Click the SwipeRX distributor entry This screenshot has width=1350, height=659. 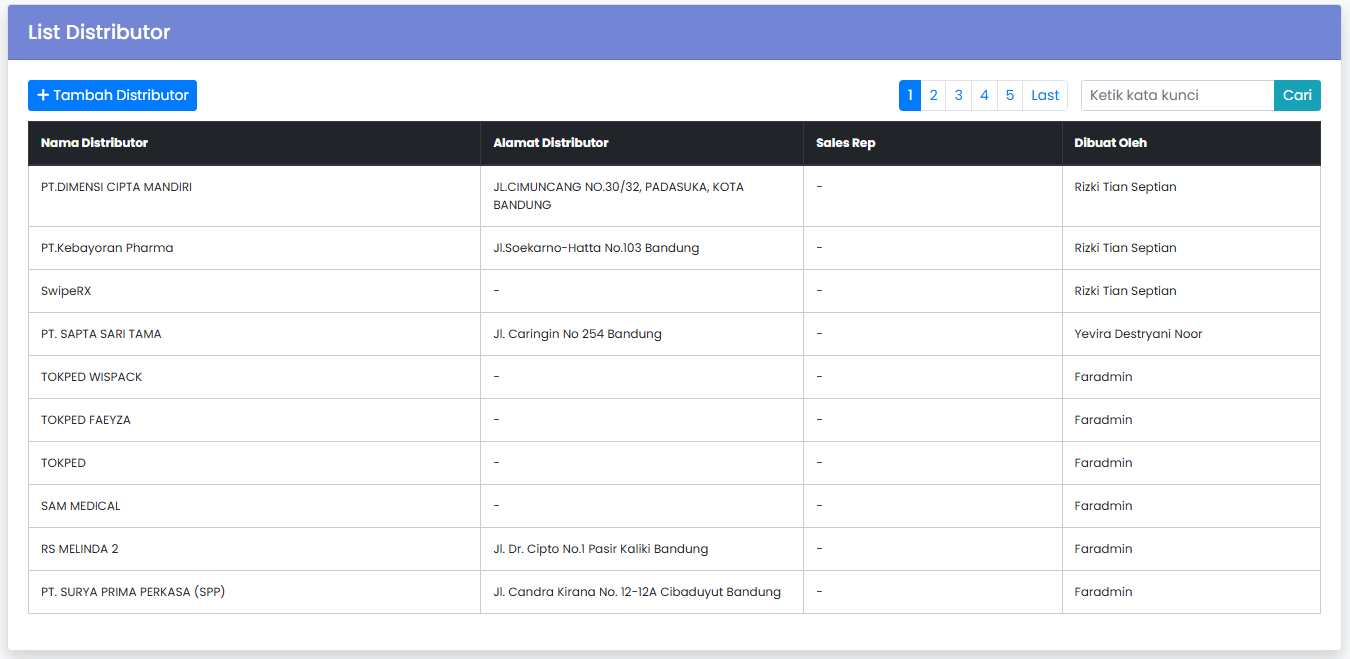(66, 291)
